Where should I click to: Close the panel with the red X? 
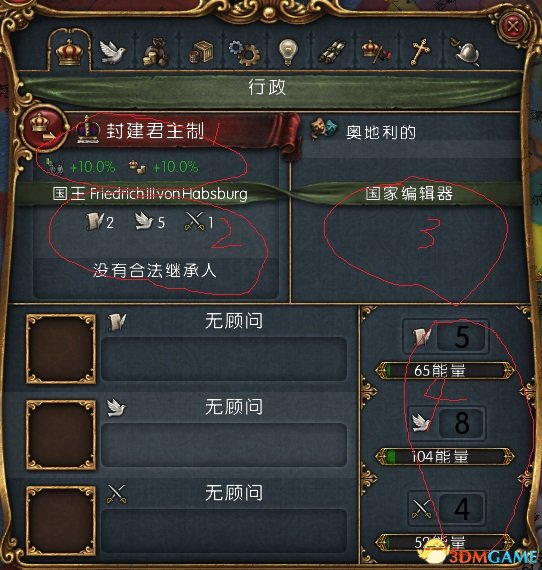point(513,26)
